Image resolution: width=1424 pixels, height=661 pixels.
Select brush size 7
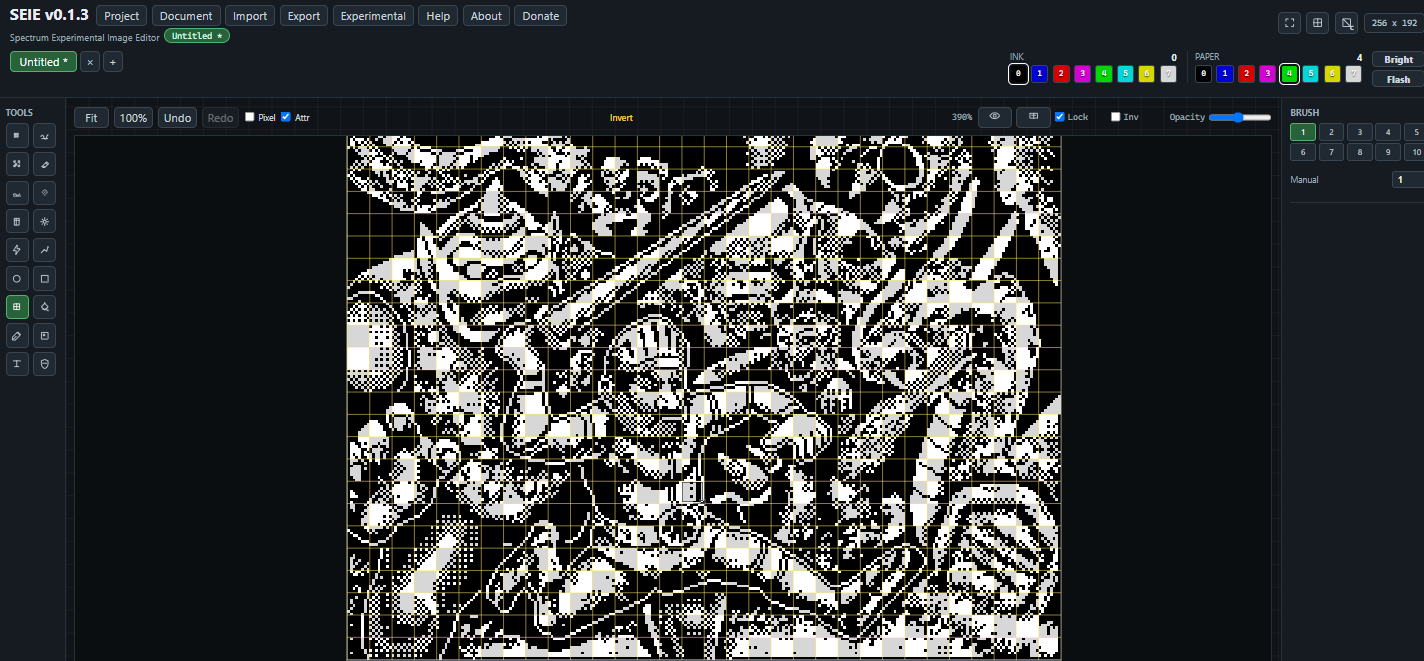tap(1330, 152)
